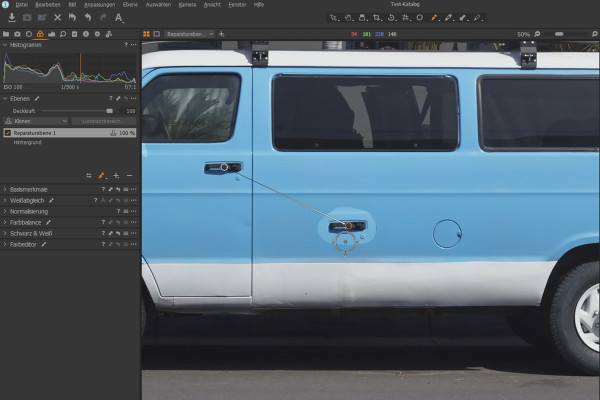This screenshot has height=400, width=600.
Task: Click the Deckkraft value field showing 100
Action: (x=128, y=111)
